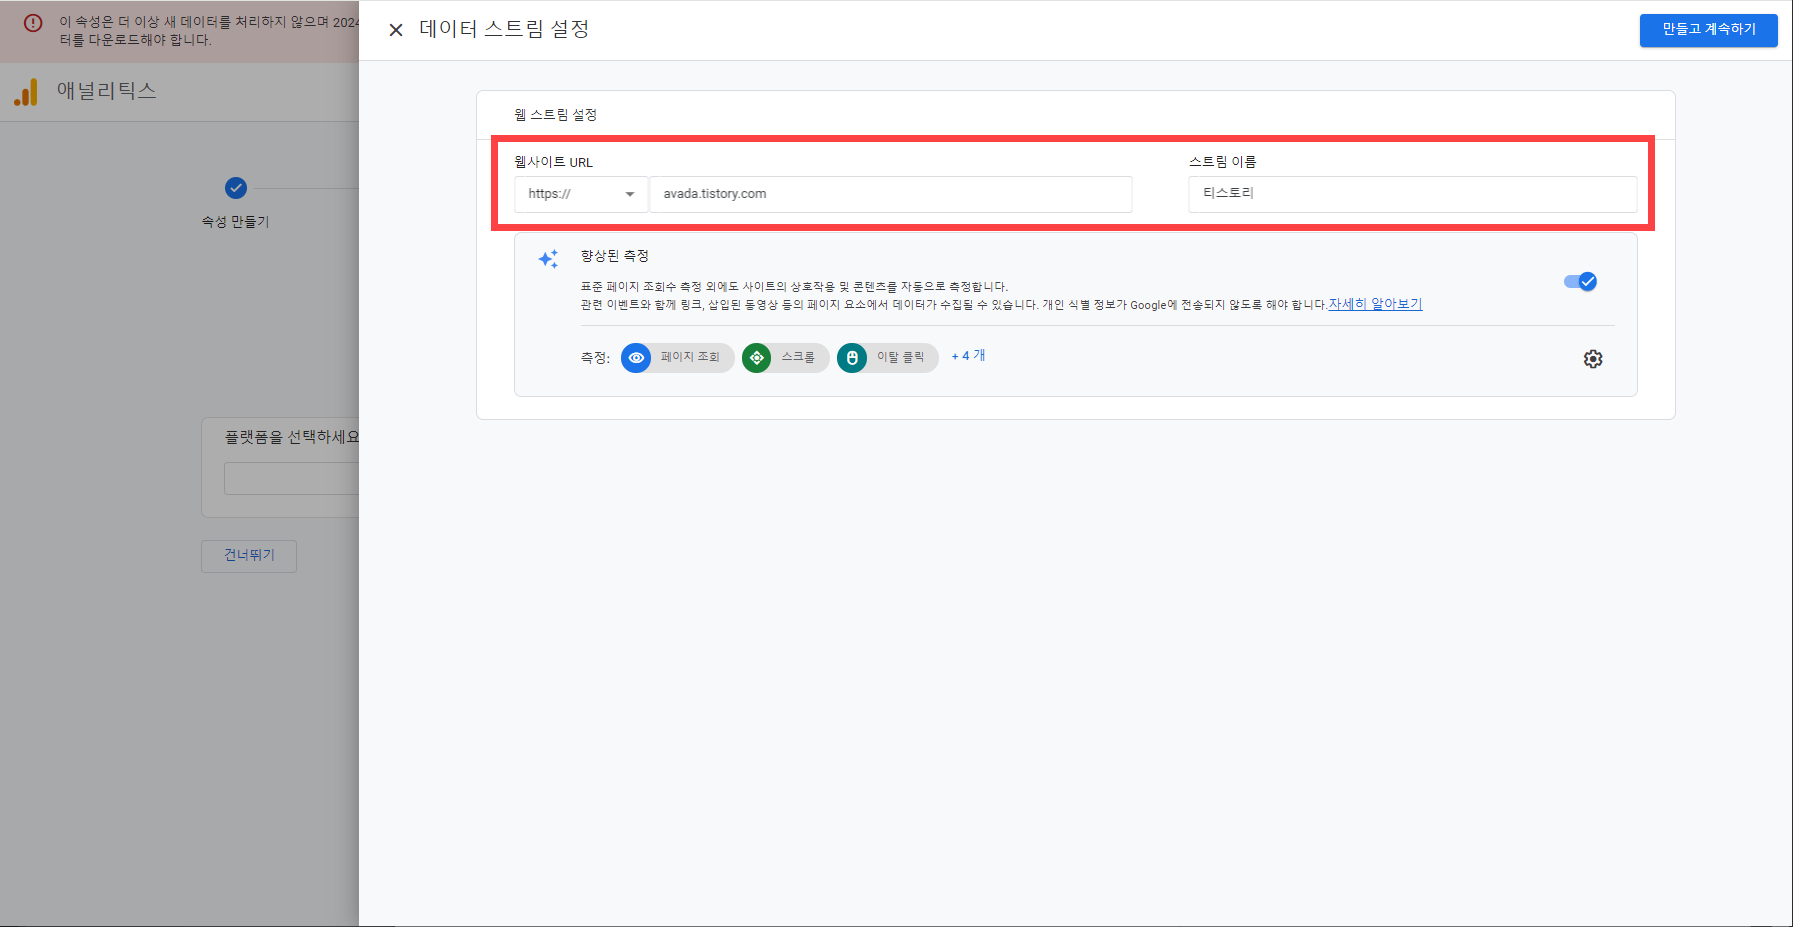The width and height of the screenshot is (1793, 927).
Task: Click the 데이터 스트림 설정 panel title
Action: 504,29
